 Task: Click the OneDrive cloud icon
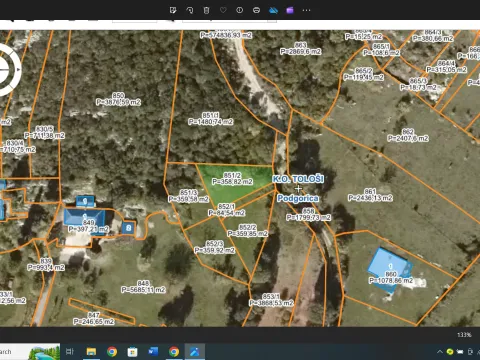tap(273, 10)
